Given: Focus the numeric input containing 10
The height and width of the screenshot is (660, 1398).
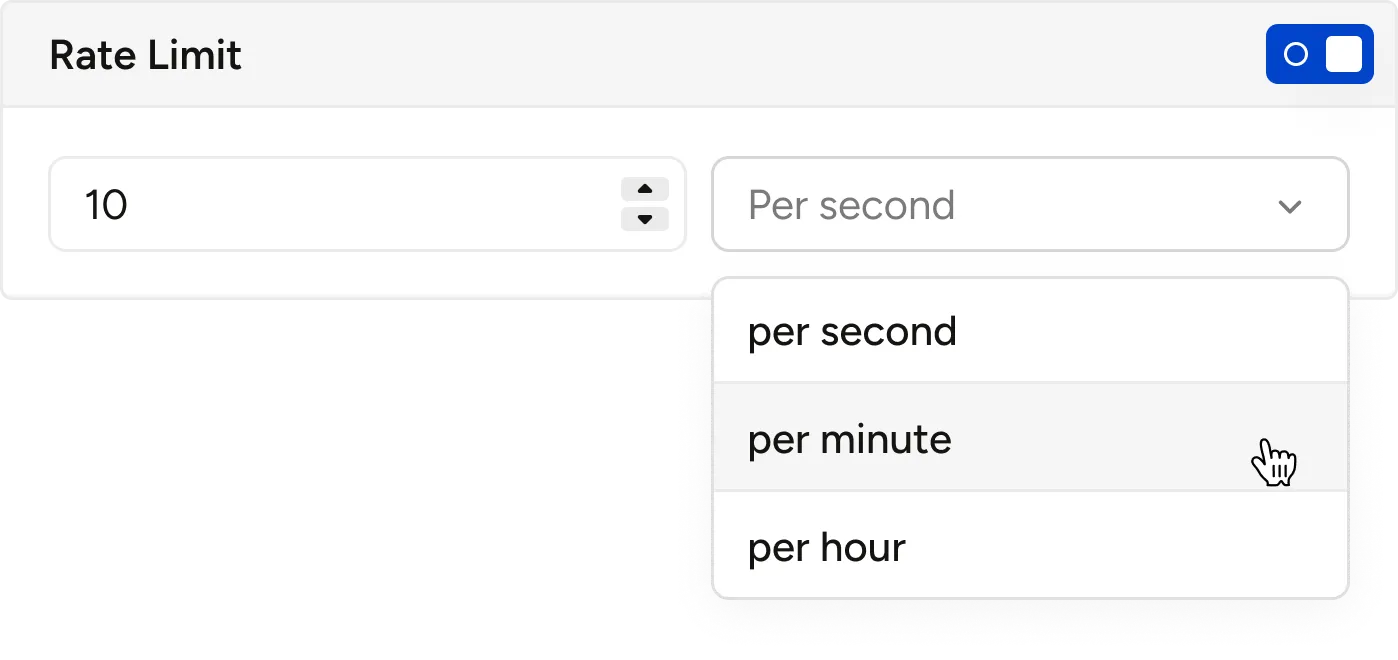Looking at the screenshot, I should pos(367,204).
